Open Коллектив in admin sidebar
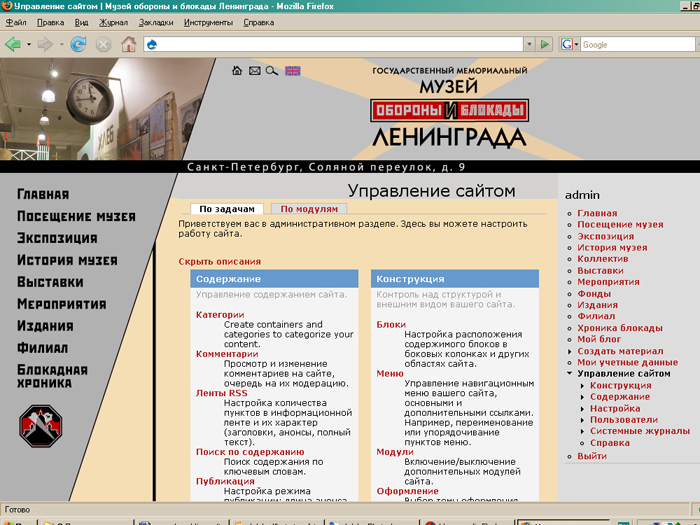700x525 pixels. tap(603, 259)
